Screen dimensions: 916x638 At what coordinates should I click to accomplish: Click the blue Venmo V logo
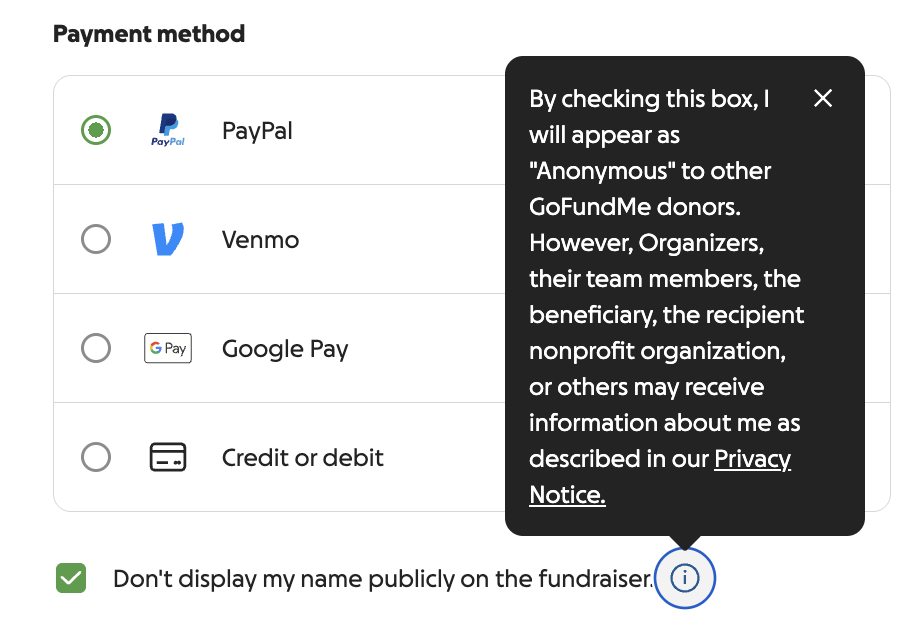pyautogui.click(x=168, y=239)
